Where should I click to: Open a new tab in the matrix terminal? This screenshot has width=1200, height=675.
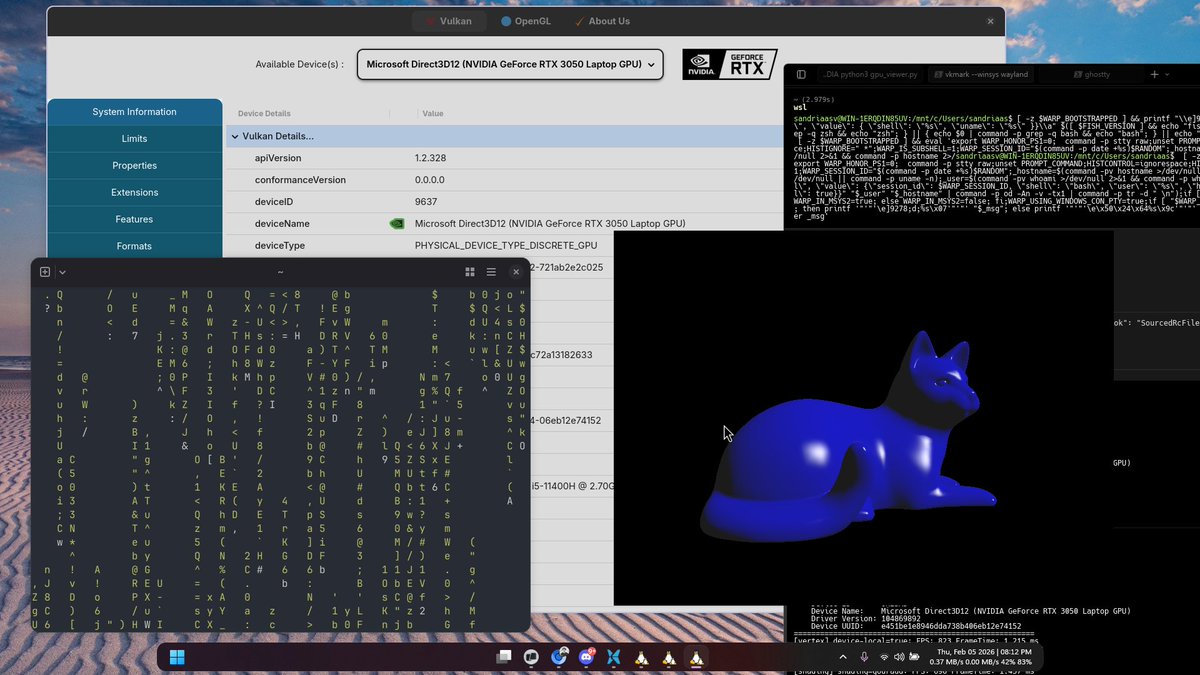pyautogui.click(x=45, y=272)
